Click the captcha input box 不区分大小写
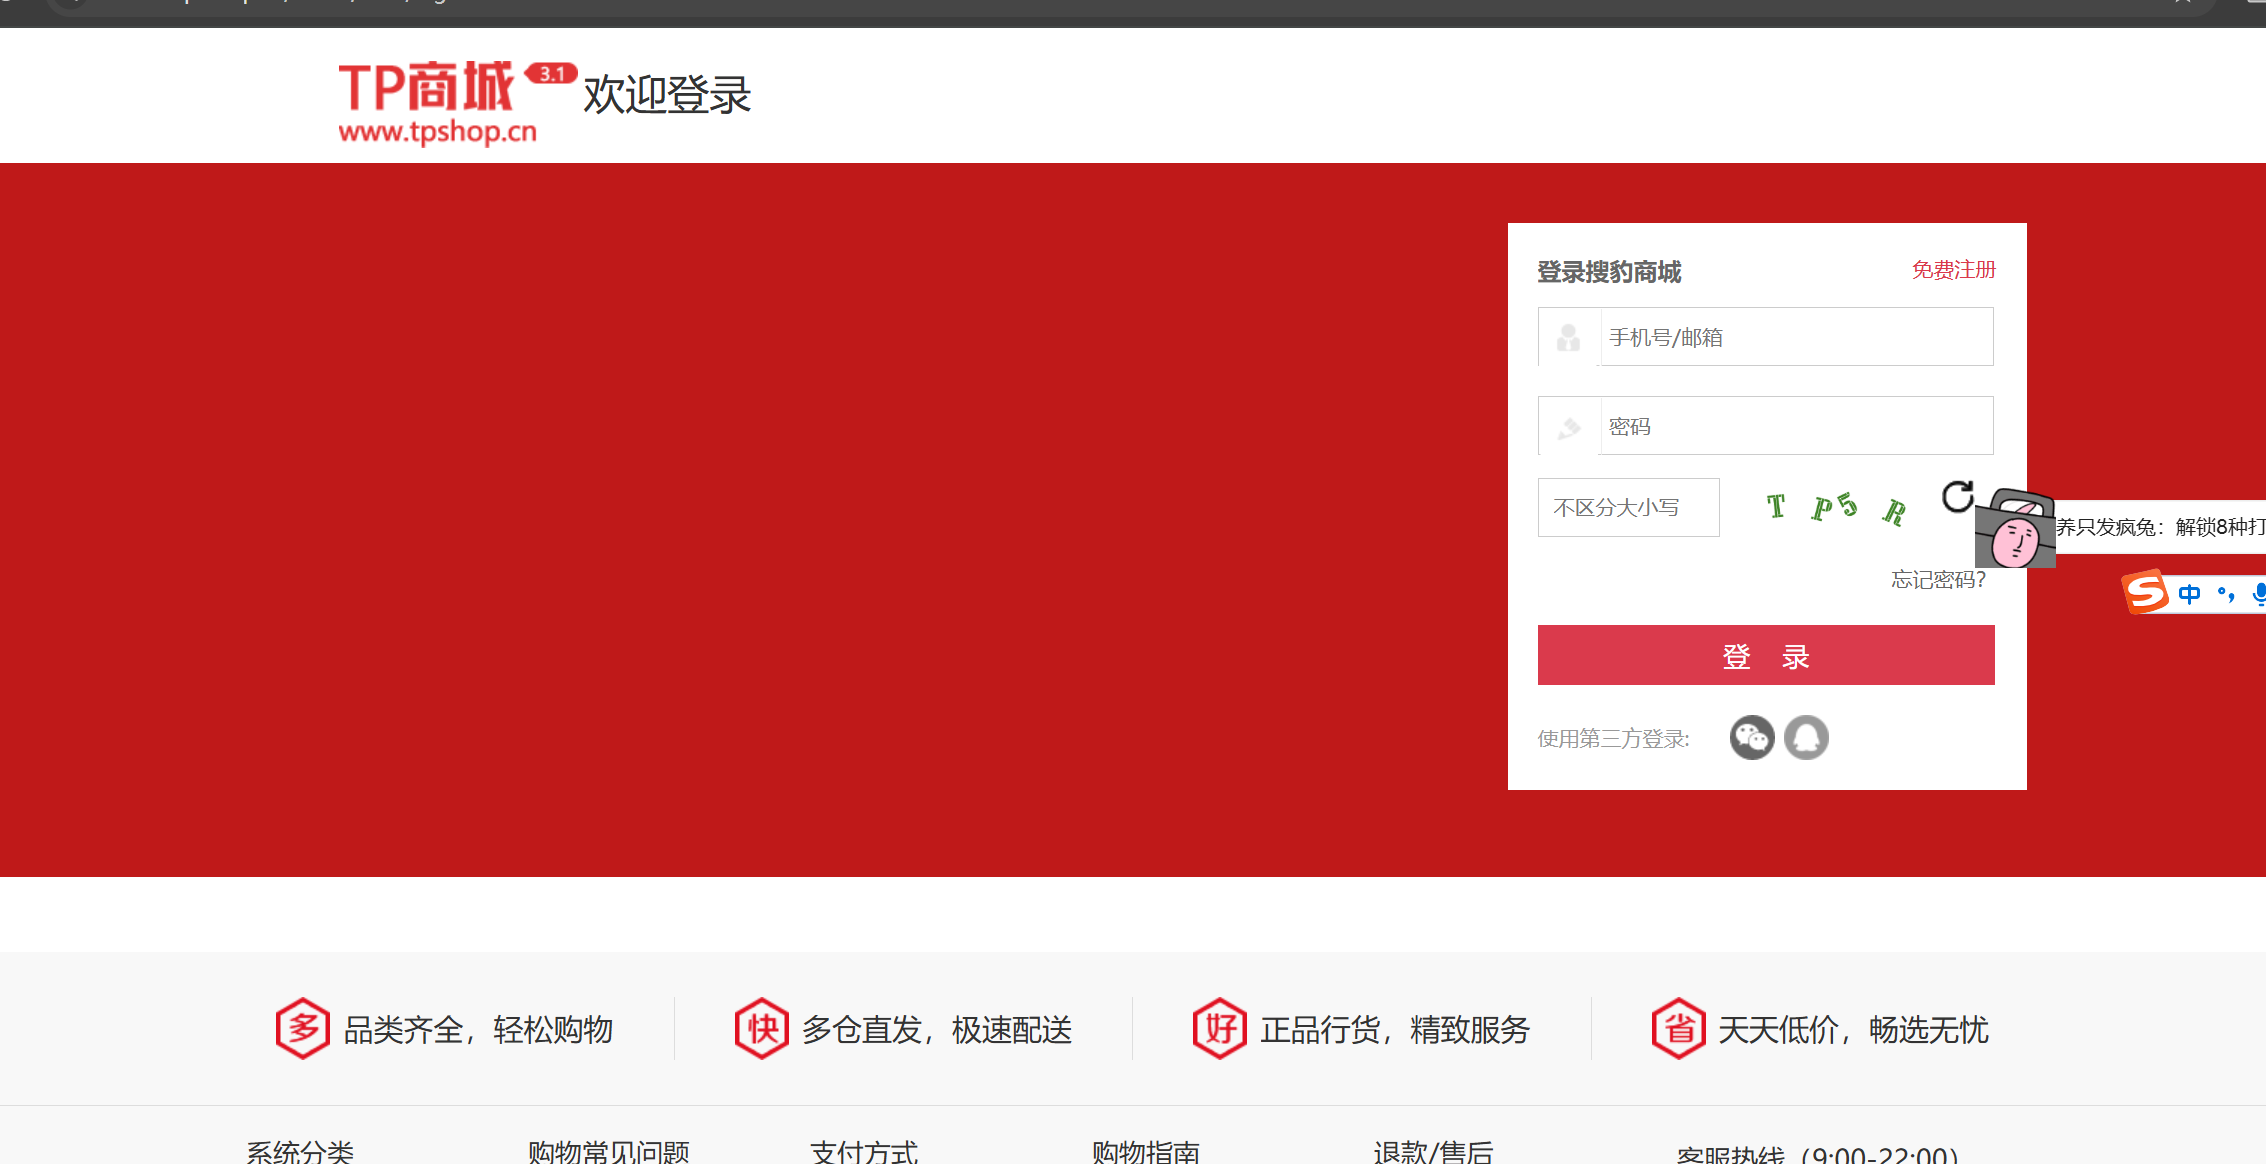 point(1628,508)
